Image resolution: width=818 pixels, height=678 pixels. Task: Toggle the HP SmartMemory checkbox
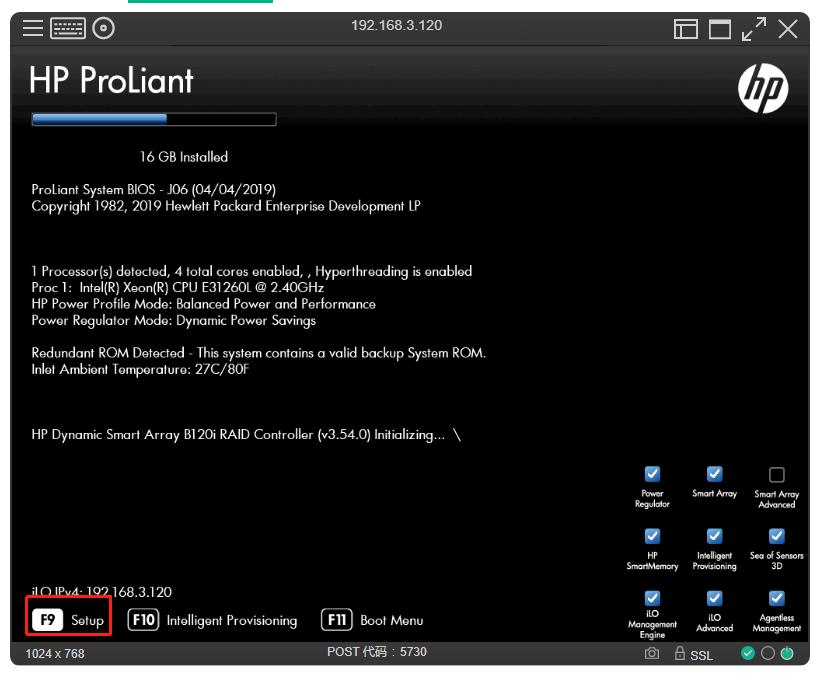[x=652, y=536]
